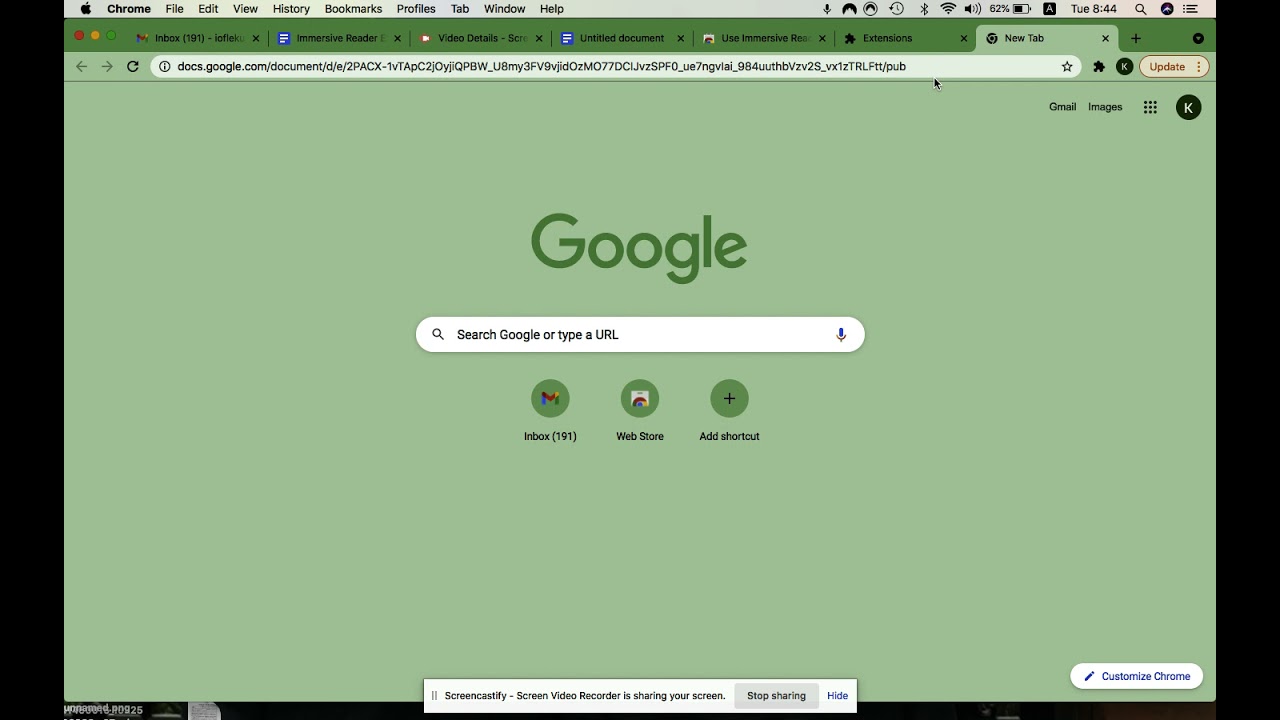Open the Inbox (191) shortcut
Screen dimensions: 1280x720
[x=550, y=411]
